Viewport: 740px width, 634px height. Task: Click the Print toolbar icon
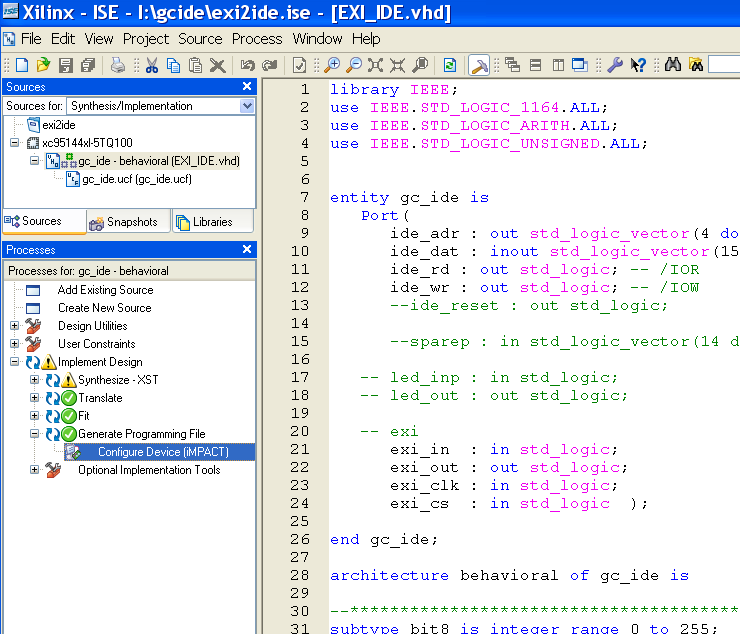click(x=118, y=65)
